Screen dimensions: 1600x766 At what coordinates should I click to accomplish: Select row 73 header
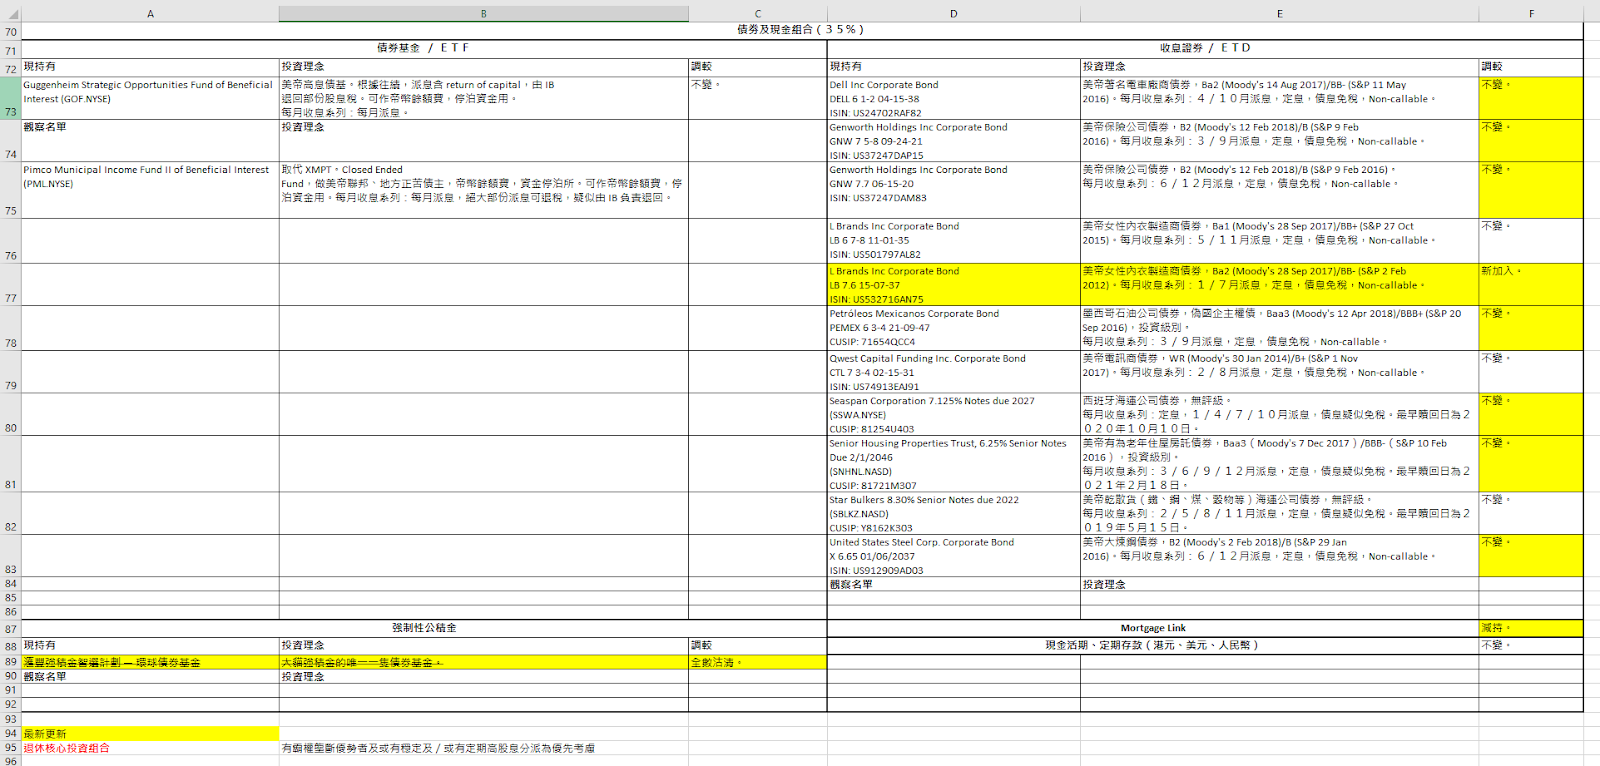pos(10,98)
